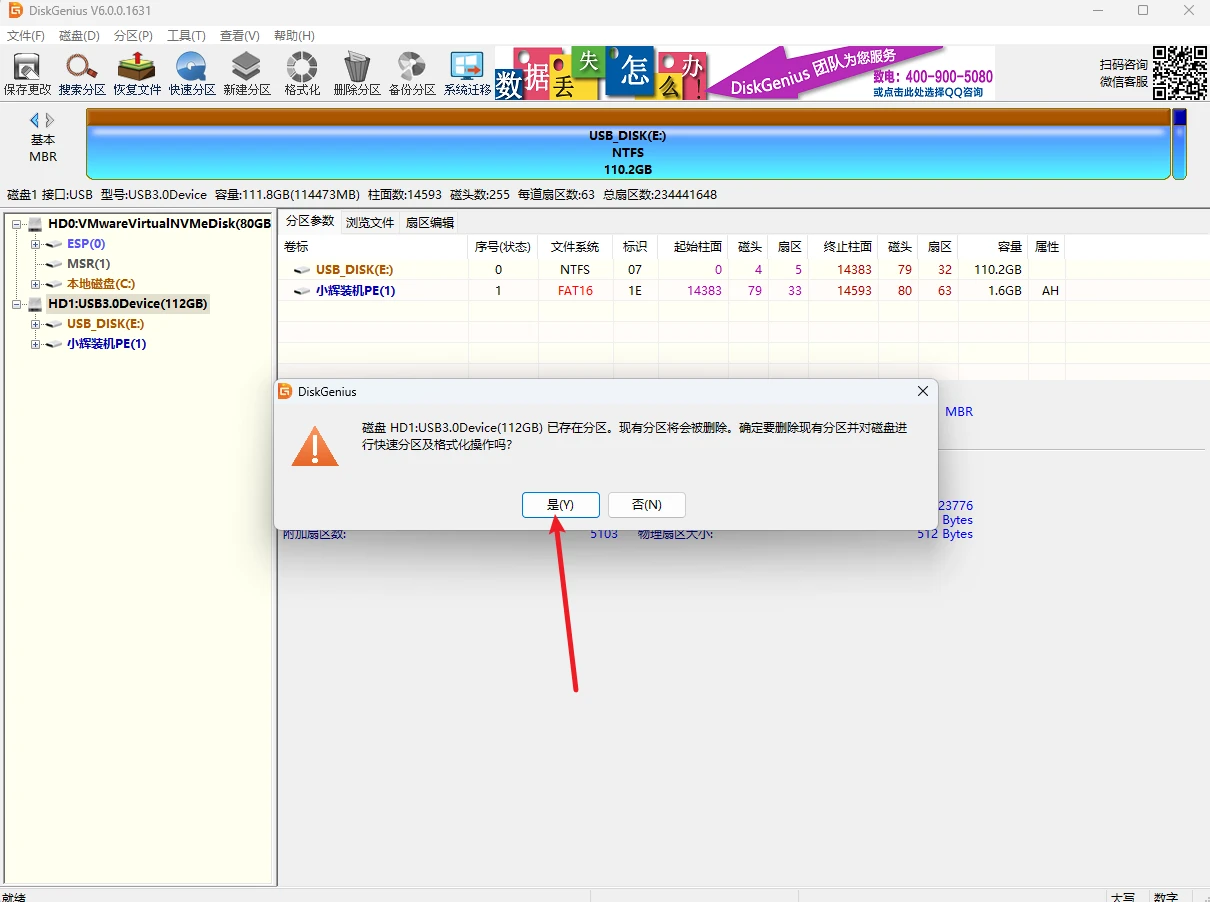Confirm with the 是(Y) button
The height and width of the screenshot is (902, 1210).
tap(561, 505)
